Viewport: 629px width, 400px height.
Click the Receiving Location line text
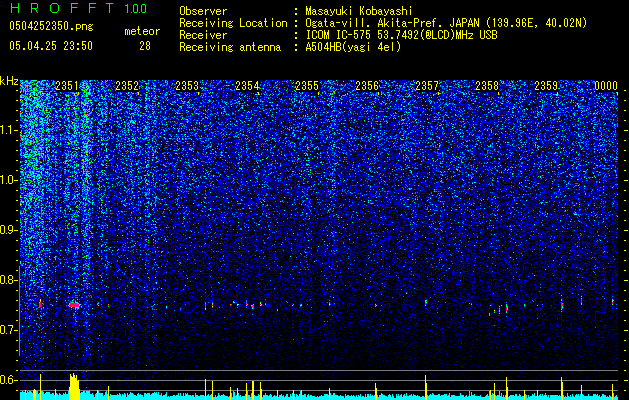(x=383, y=23)
